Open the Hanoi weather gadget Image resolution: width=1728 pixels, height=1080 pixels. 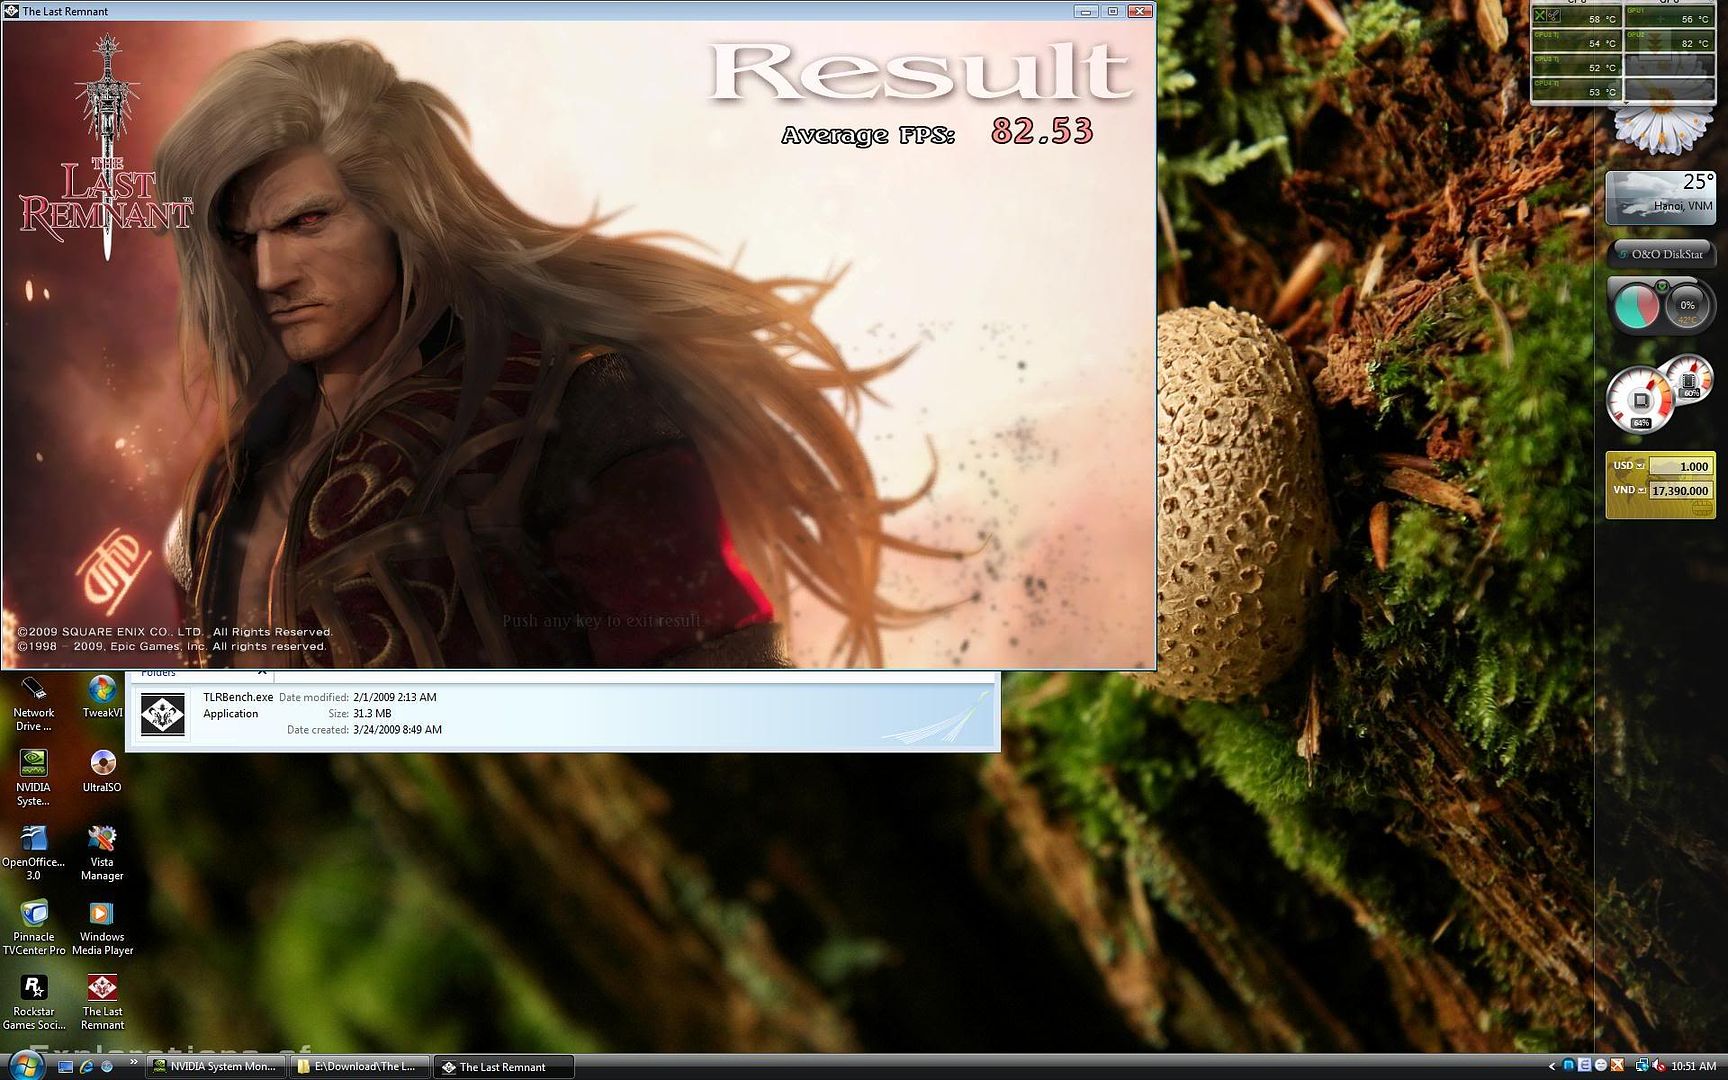[1660, 197]
